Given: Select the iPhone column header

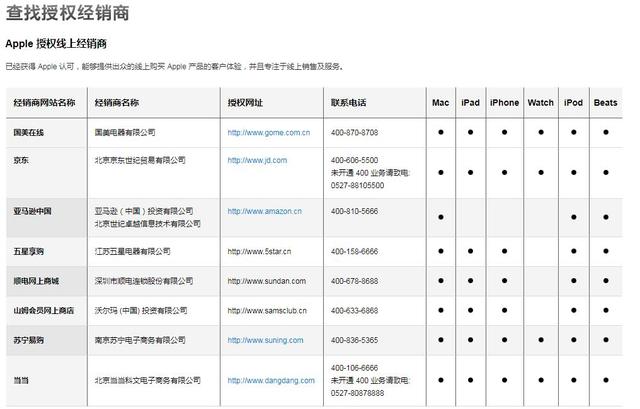Looking at the screenshot, I should click(x=504, y=103).
